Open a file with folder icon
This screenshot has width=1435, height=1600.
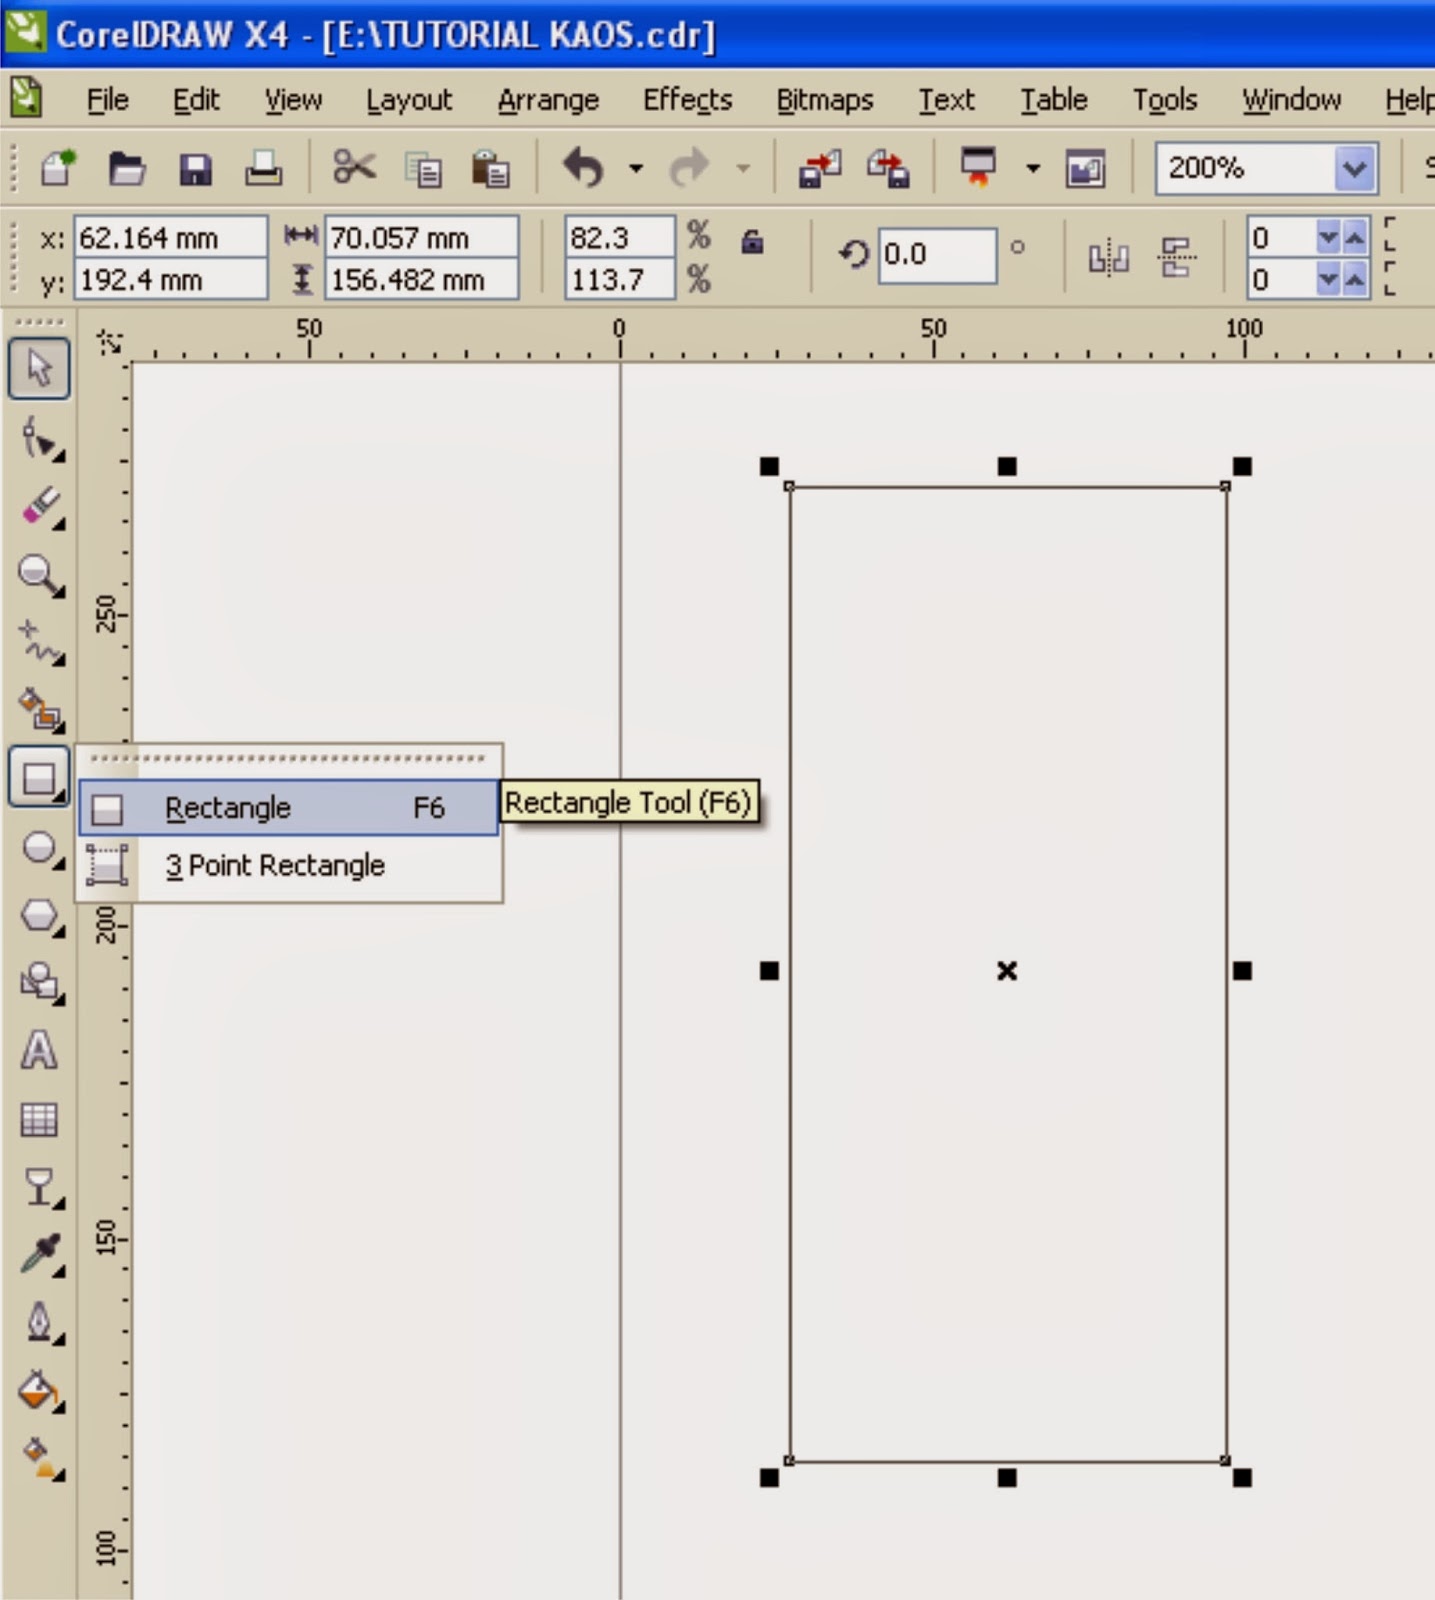(x=127, y=169)
